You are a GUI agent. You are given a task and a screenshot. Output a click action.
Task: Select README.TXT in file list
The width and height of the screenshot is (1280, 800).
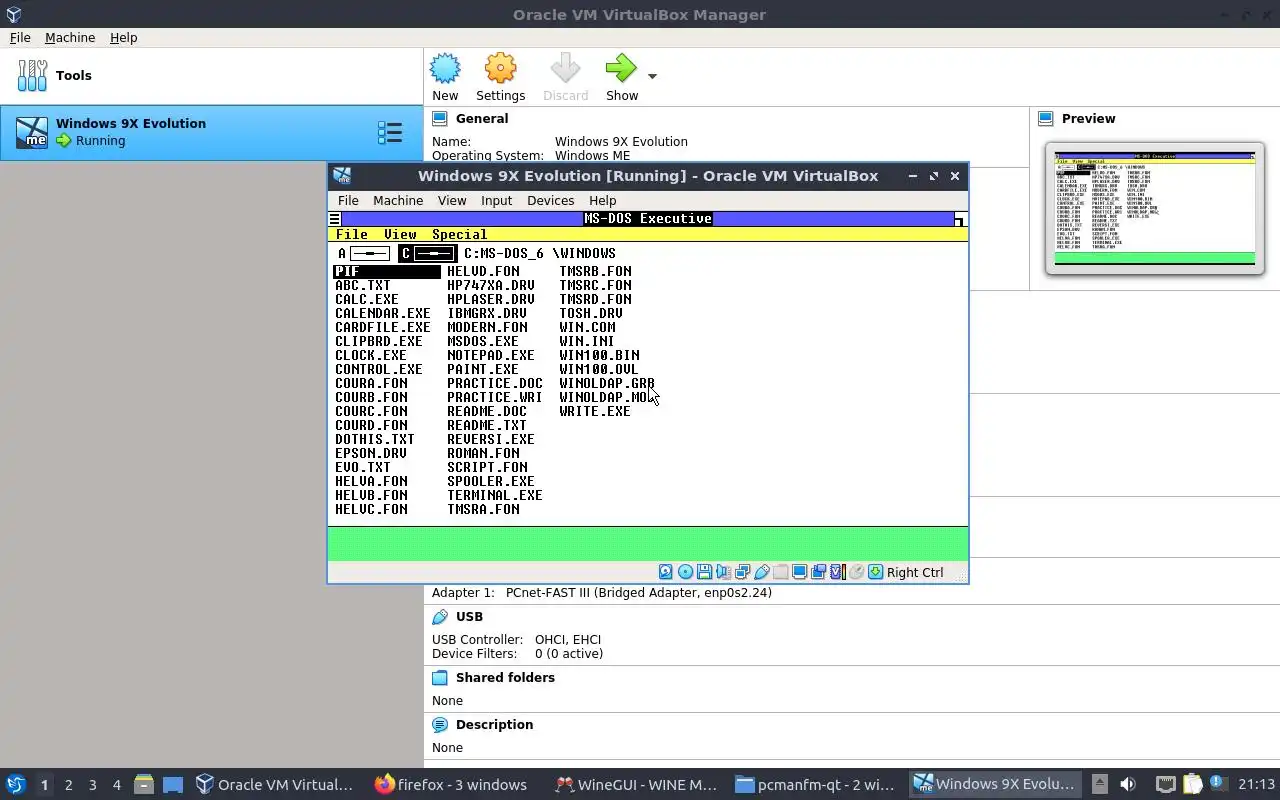pyautogui.click(x=487, y=425)
